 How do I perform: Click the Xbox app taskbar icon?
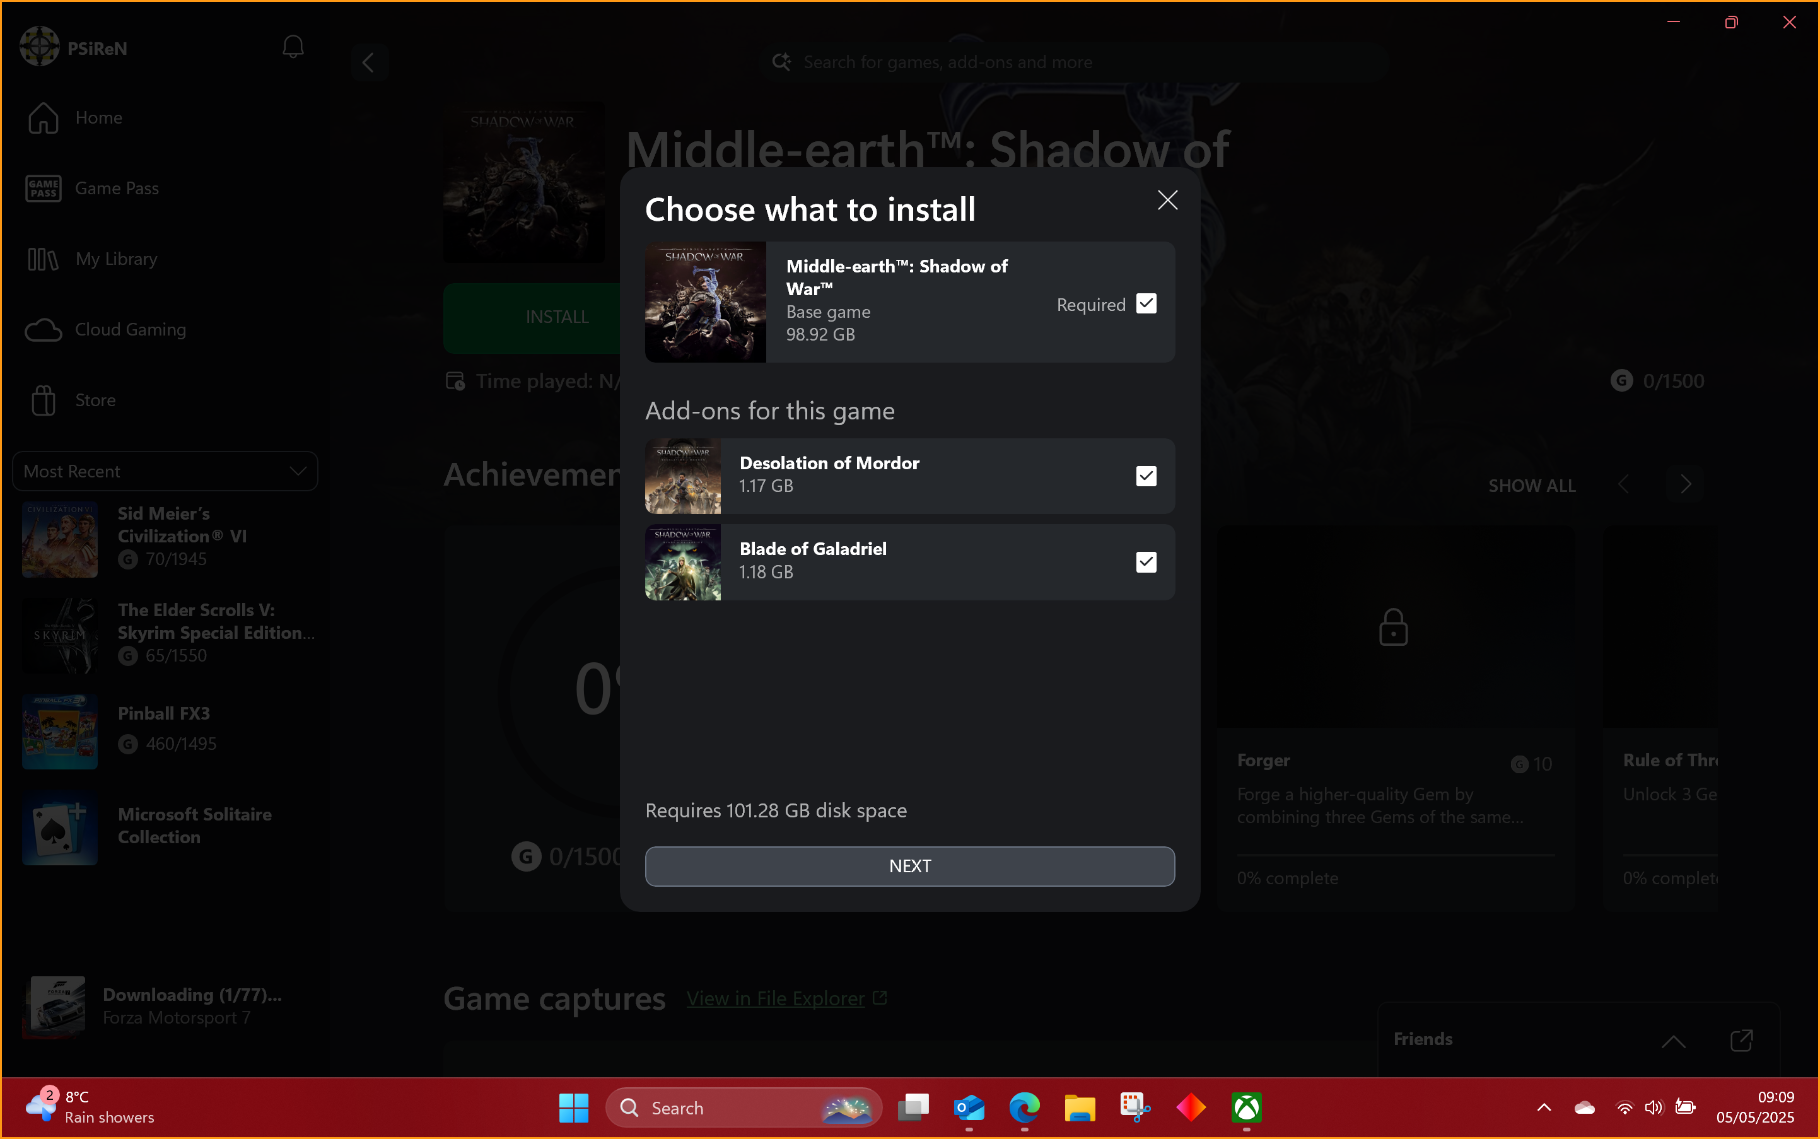click(x=1247, y=1108)
